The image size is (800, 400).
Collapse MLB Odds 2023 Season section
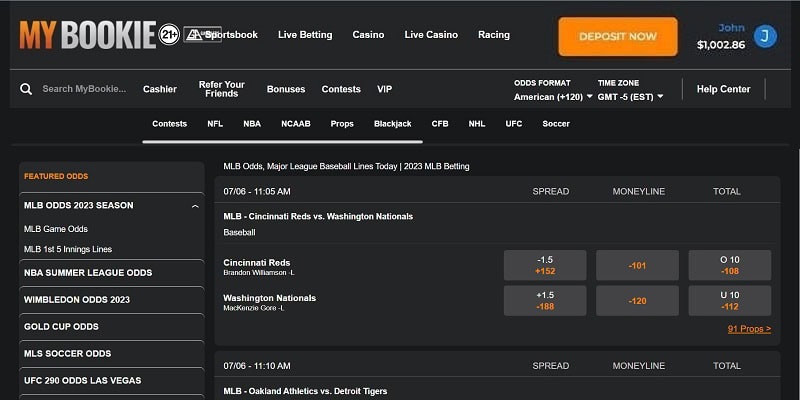coord(195,206)
